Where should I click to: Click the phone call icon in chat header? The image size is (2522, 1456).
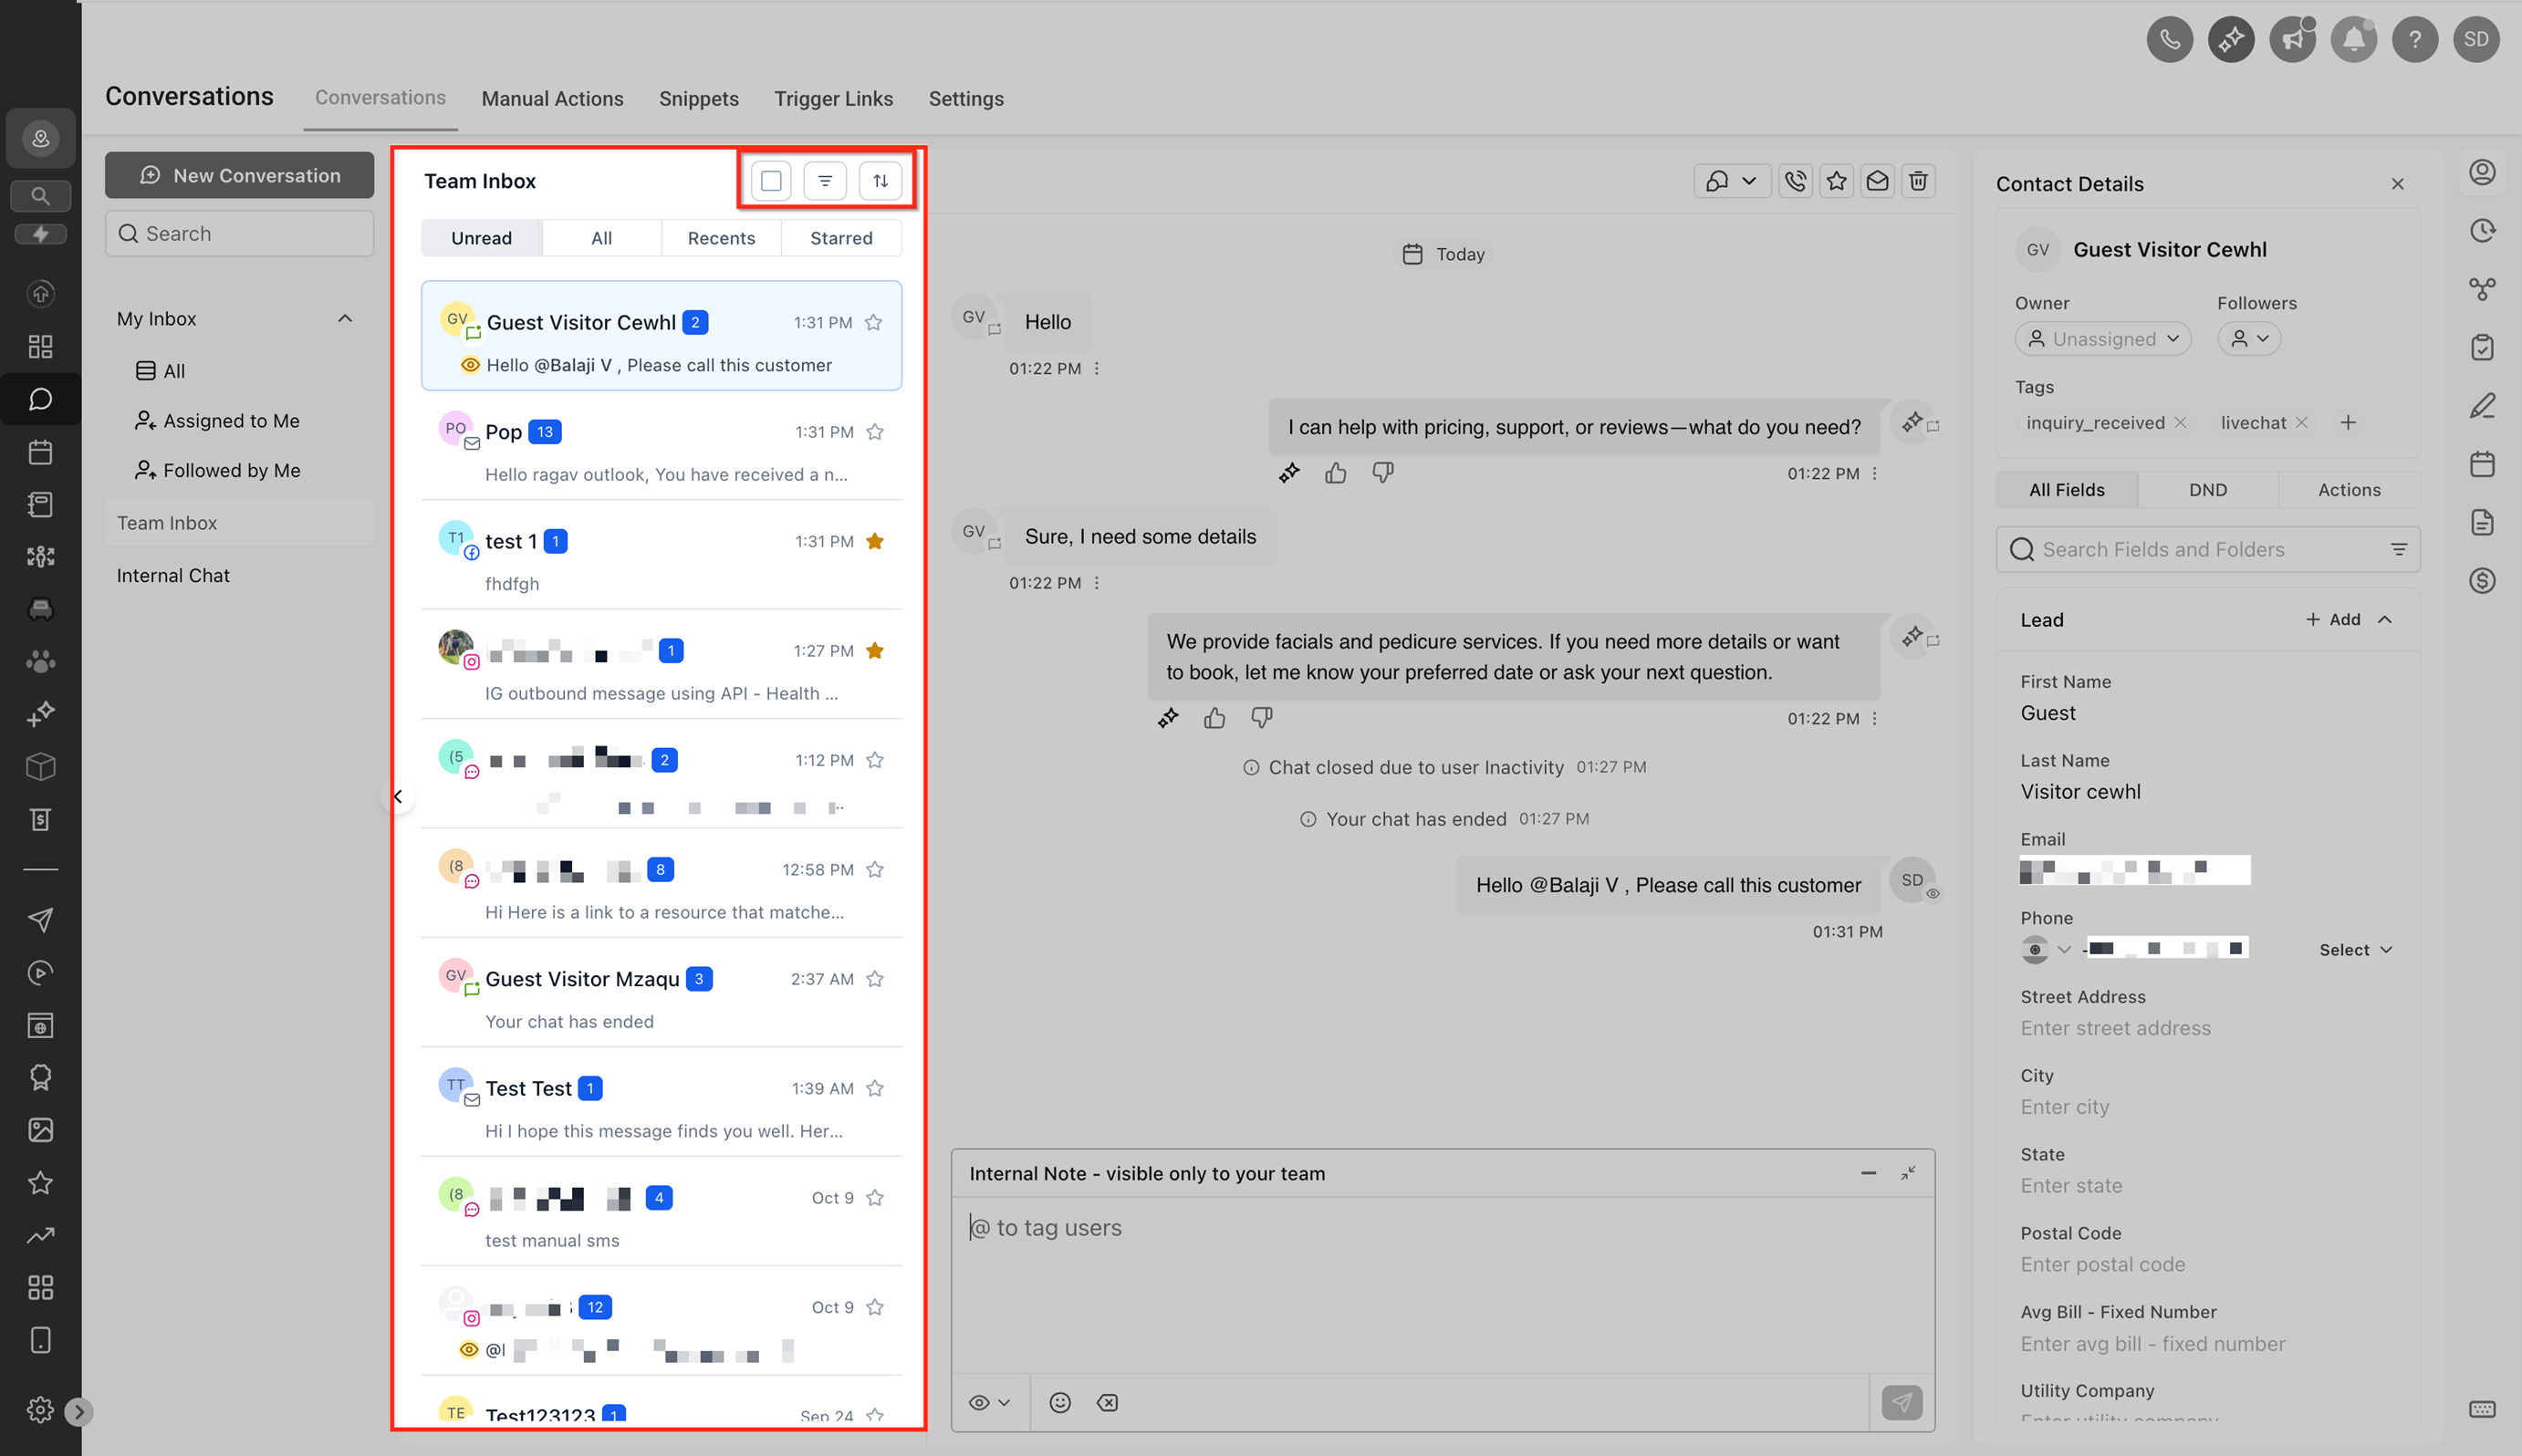(x=1796, y=181)
